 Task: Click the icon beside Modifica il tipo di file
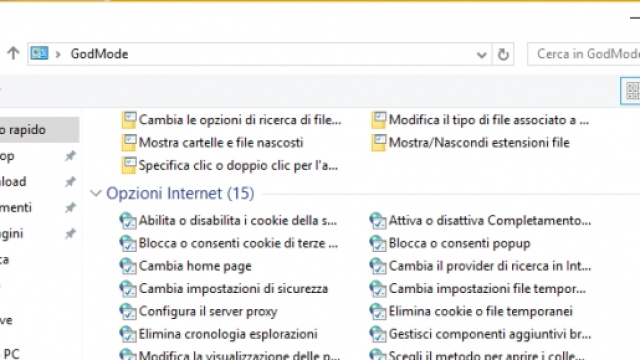(x=378, y=120)
